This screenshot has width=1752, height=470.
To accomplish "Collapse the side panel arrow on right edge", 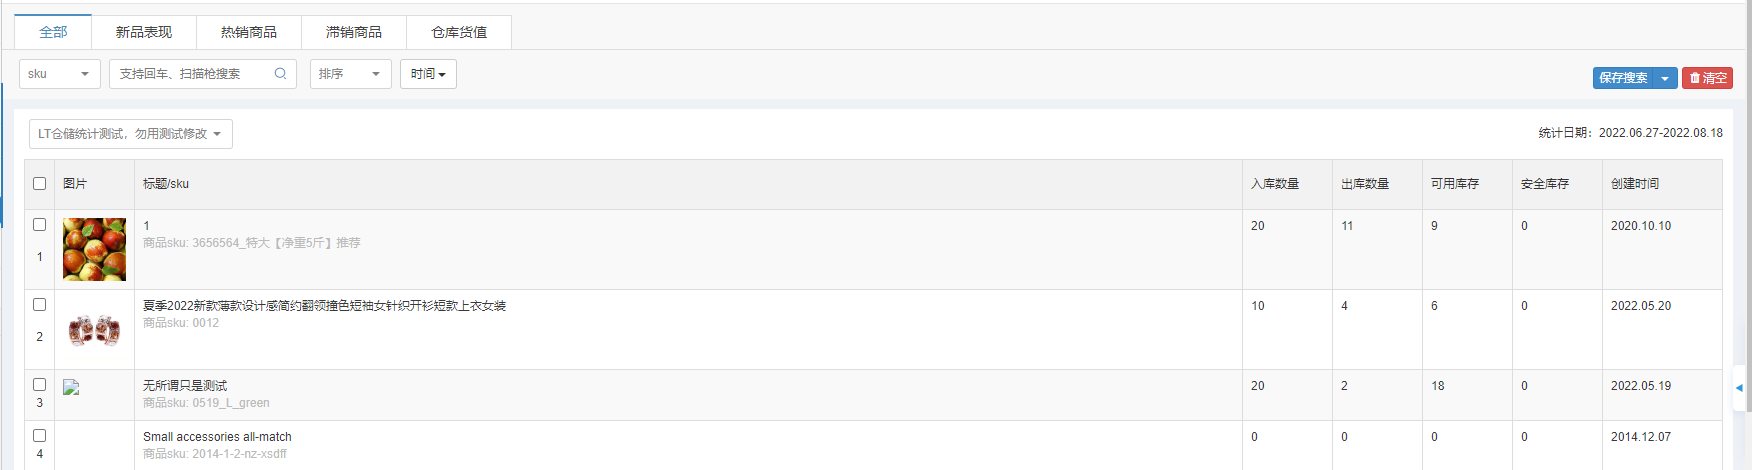I will (1740, 388).
